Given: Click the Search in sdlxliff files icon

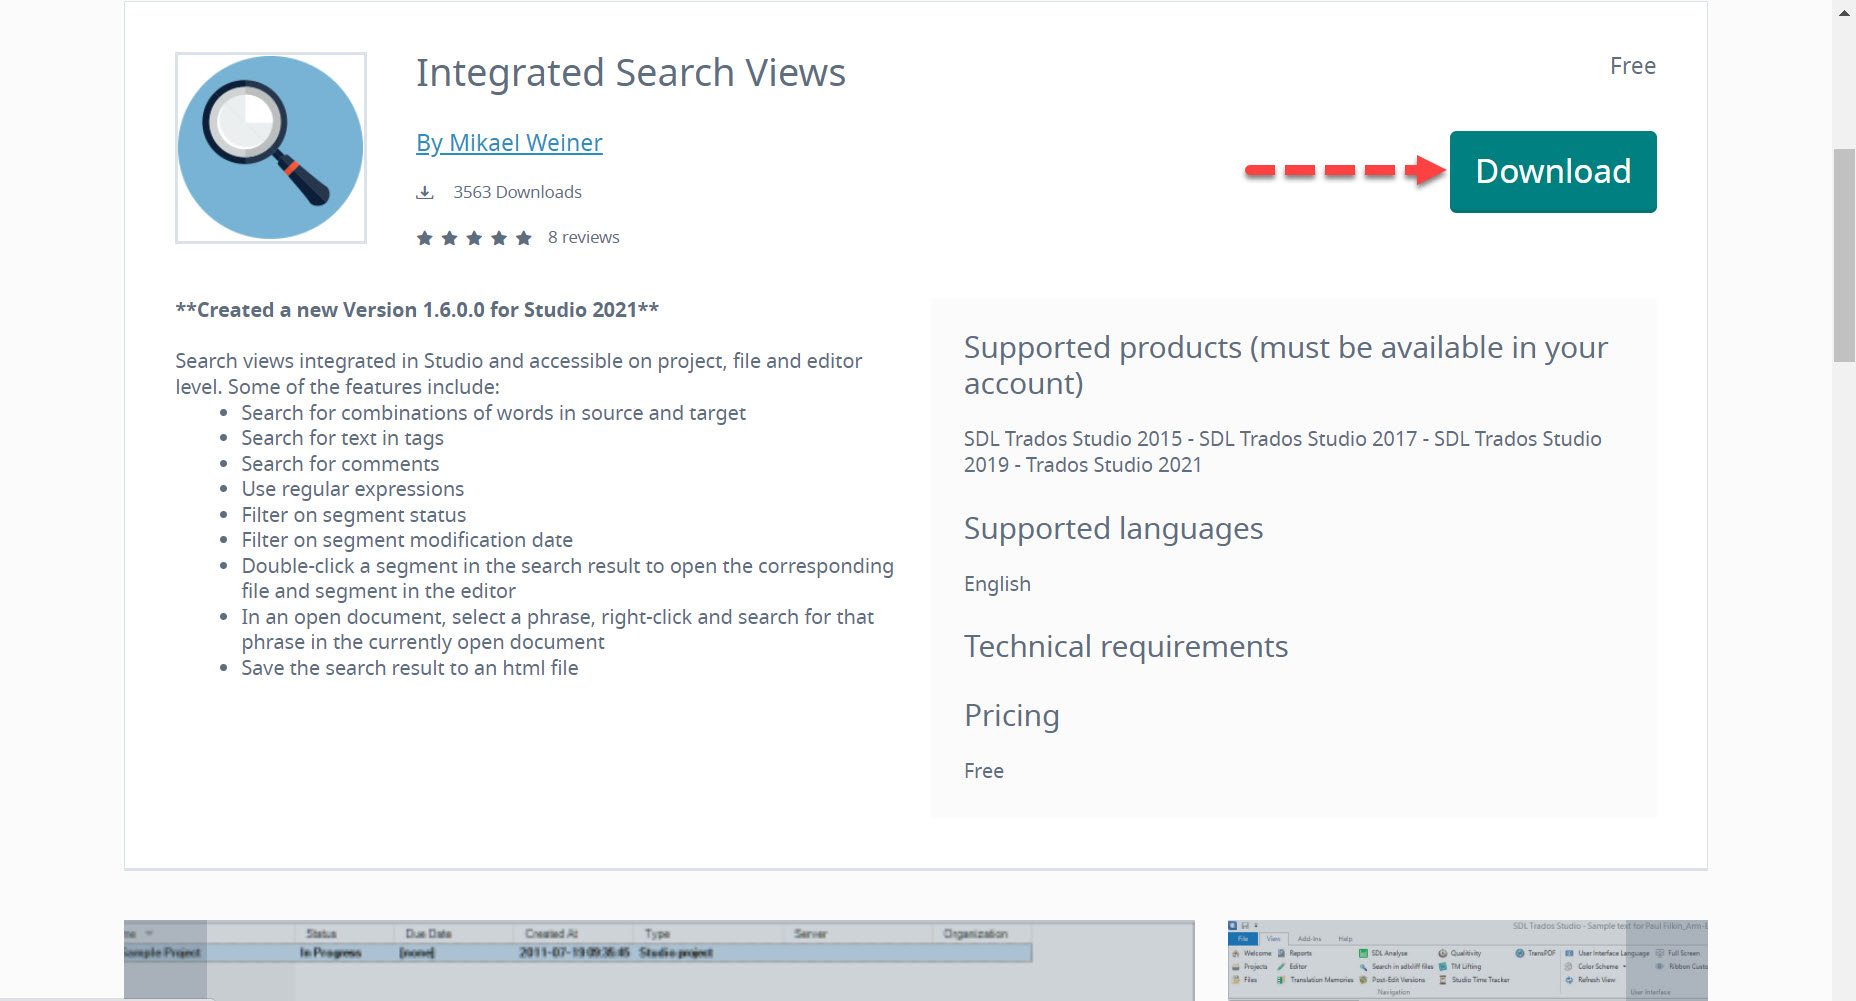Looking at the screenshot, I should pos(1364,967).
